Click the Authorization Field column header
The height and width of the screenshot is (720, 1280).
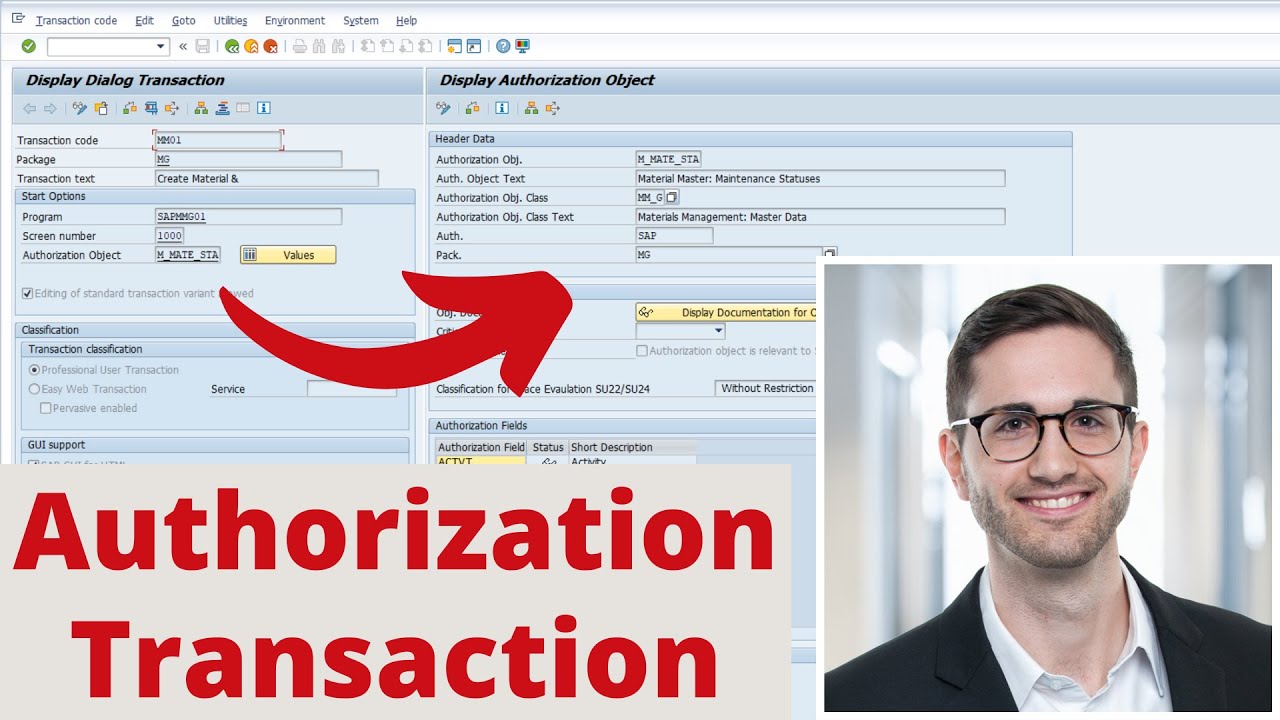point(481,447)
